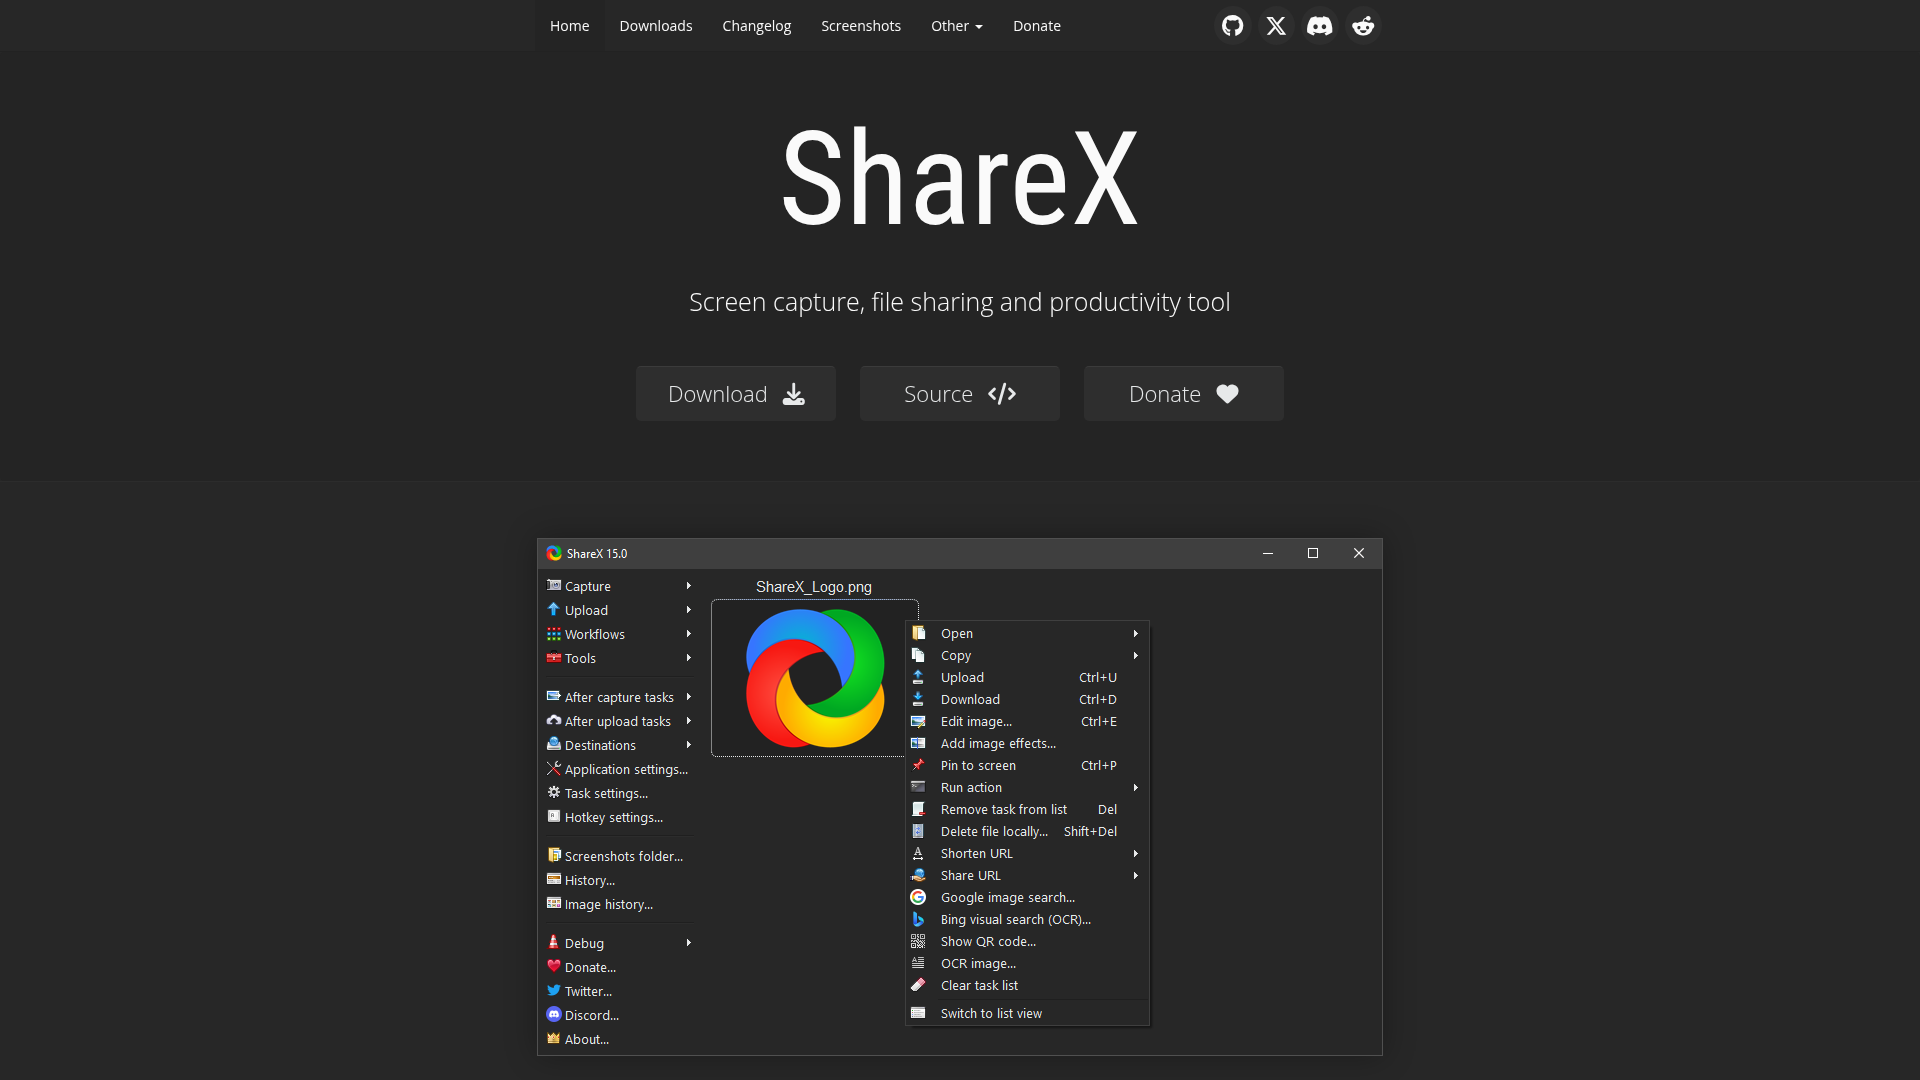Select Show QR code

tap(988, 941)
